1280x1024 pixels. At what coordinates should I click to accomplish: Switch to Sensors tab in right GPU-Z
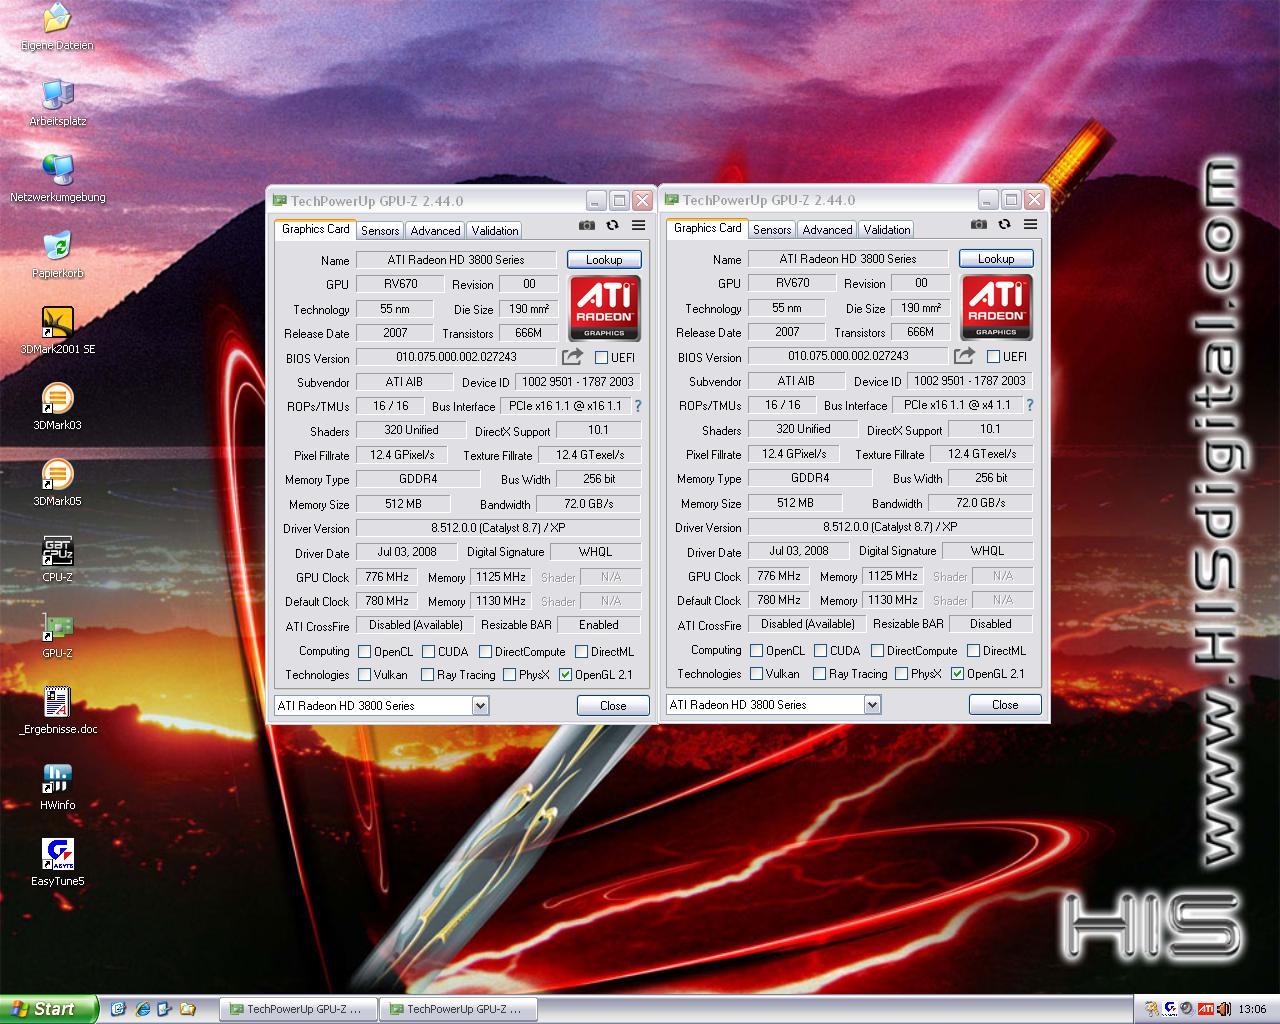click(x=772, y=229)
